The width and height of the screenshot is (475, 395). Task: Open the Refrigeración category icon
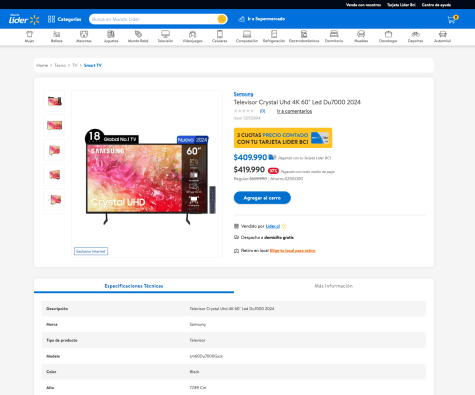pos(274,37)
